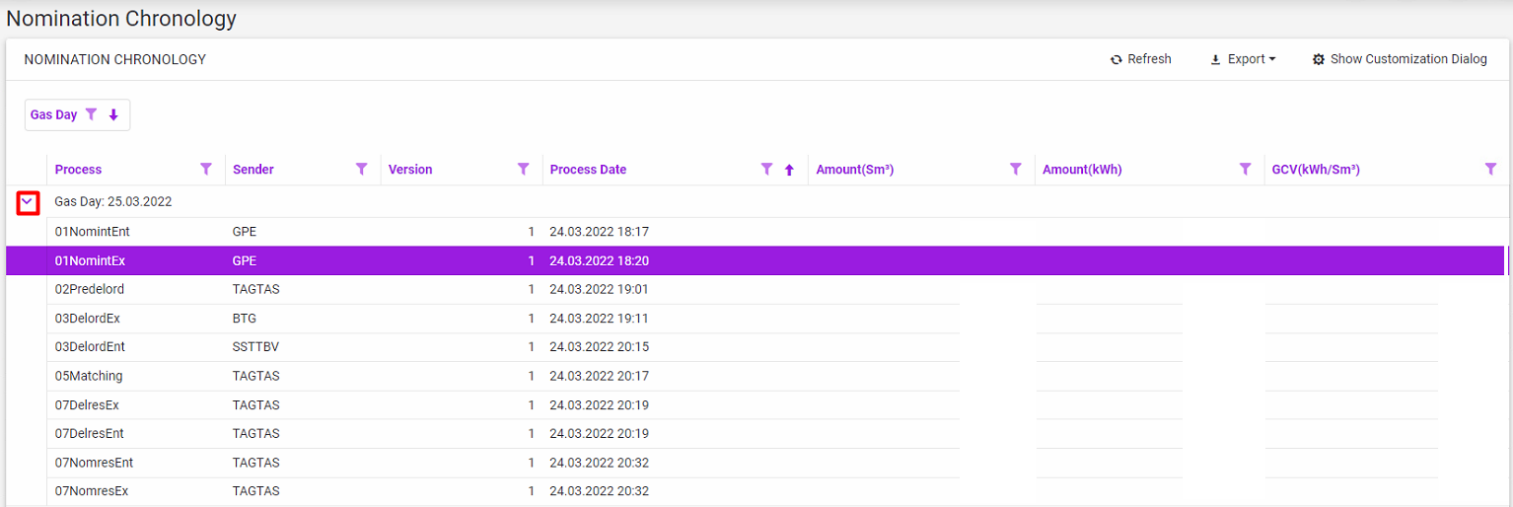Click the GCV(kWh/Sm³) column filter icon

click(x=1490, y=169)
